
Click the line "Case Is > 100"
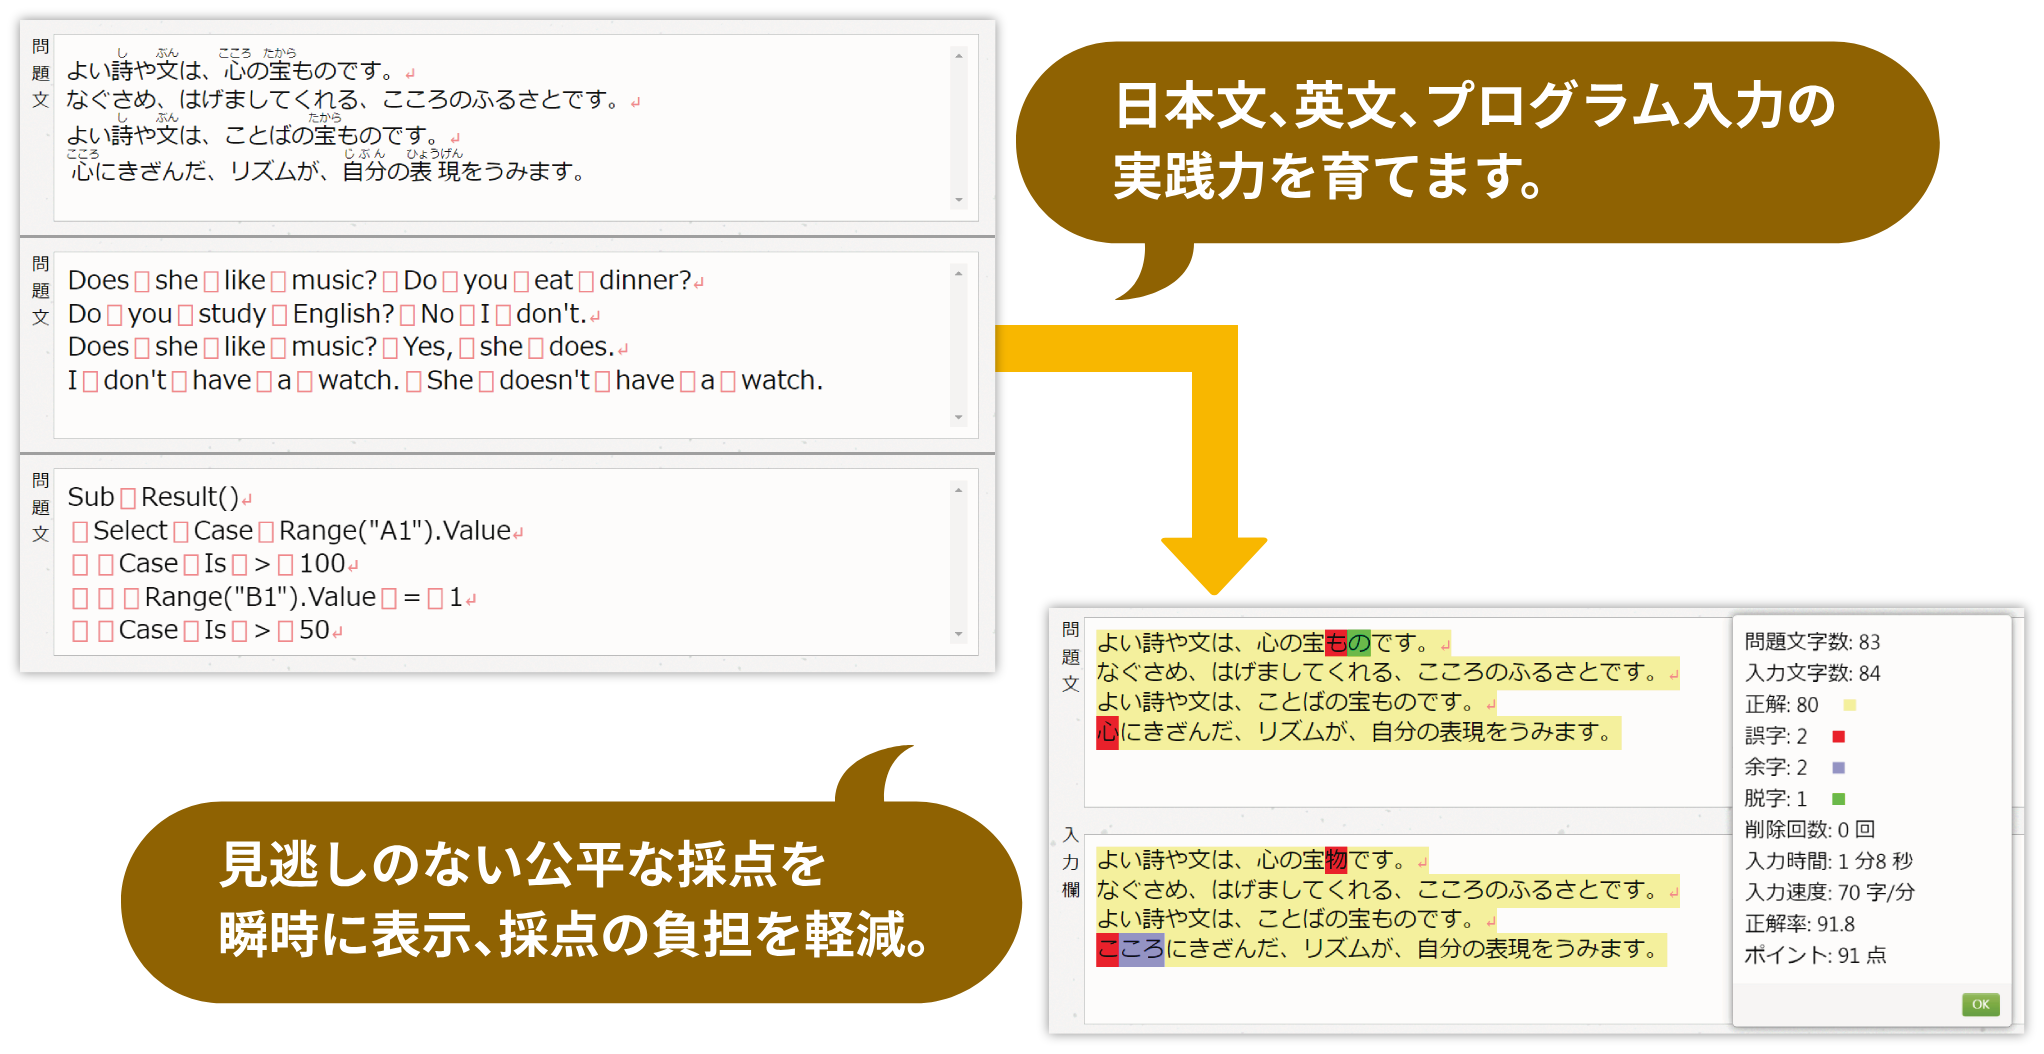click(214, 564)
